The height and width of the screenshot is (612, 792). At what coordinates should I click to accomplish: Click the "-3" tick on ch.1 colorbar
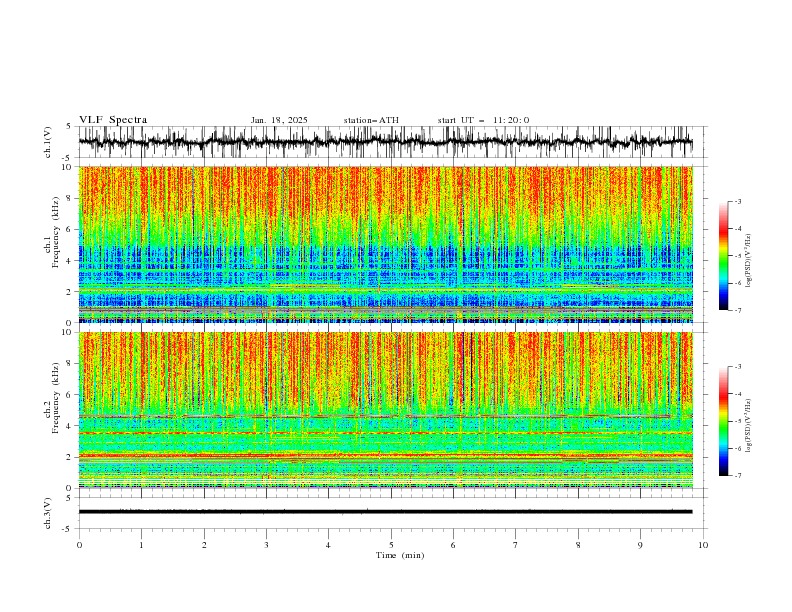(x=737, y=201)
